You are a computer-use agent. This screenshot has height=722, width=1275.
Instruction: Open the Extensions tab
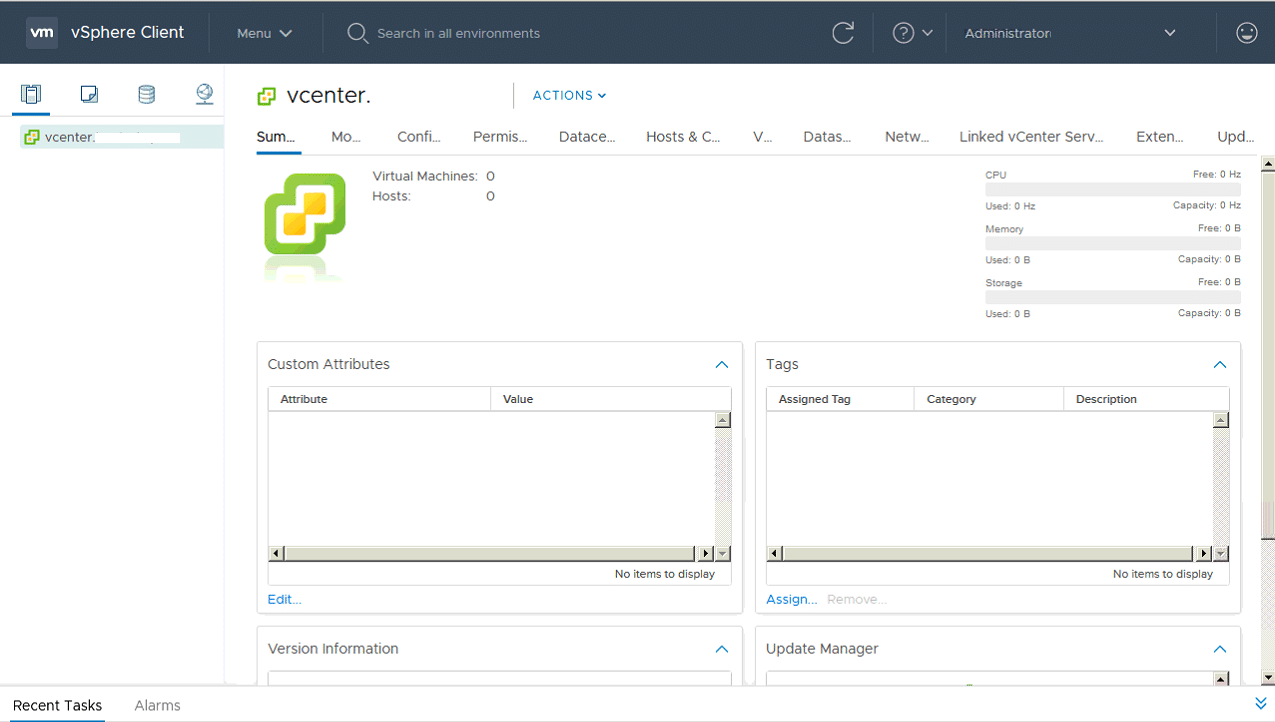(x=1160, y=137)
